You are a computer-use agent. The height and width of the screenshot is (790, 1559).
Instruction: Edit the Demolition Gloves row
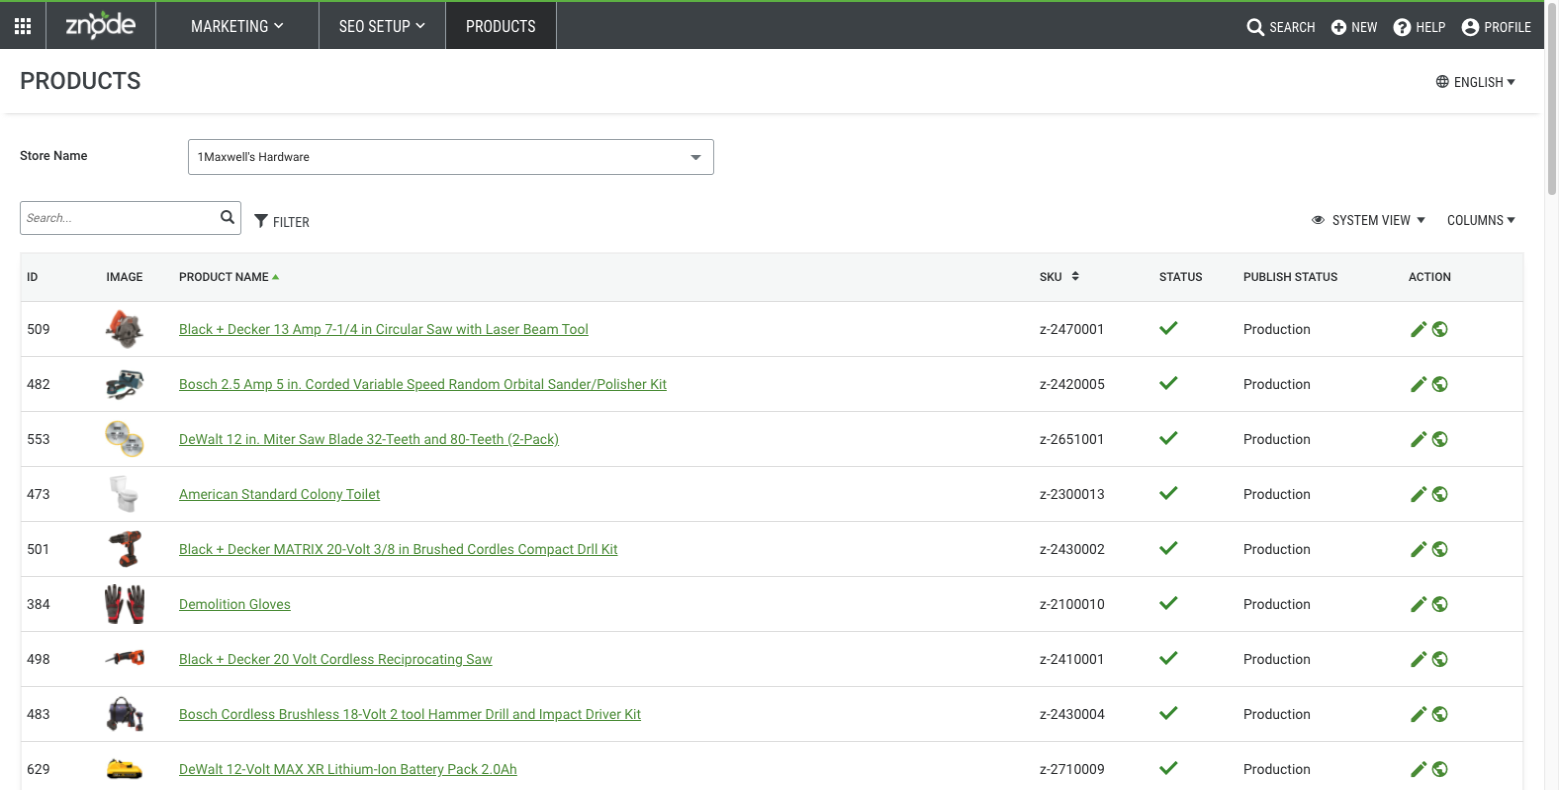click(x=1418, y=604)
